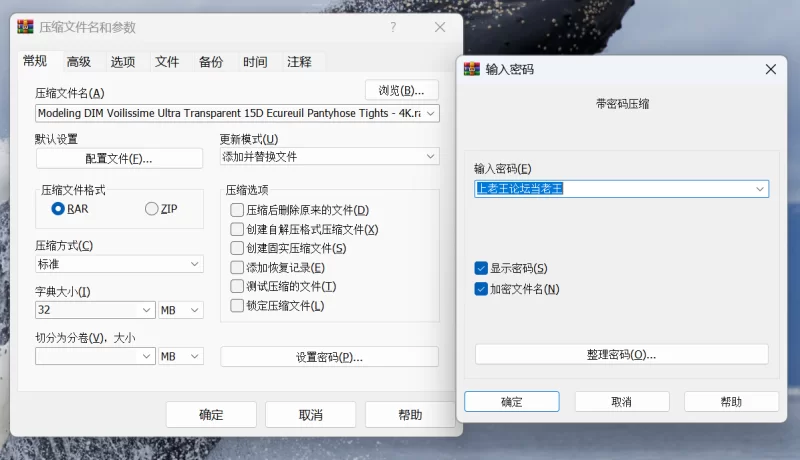The width and height of the screenshot is (800, 460).
Task: Expand the 更新模式 dropdown
Action: point(431,157)
